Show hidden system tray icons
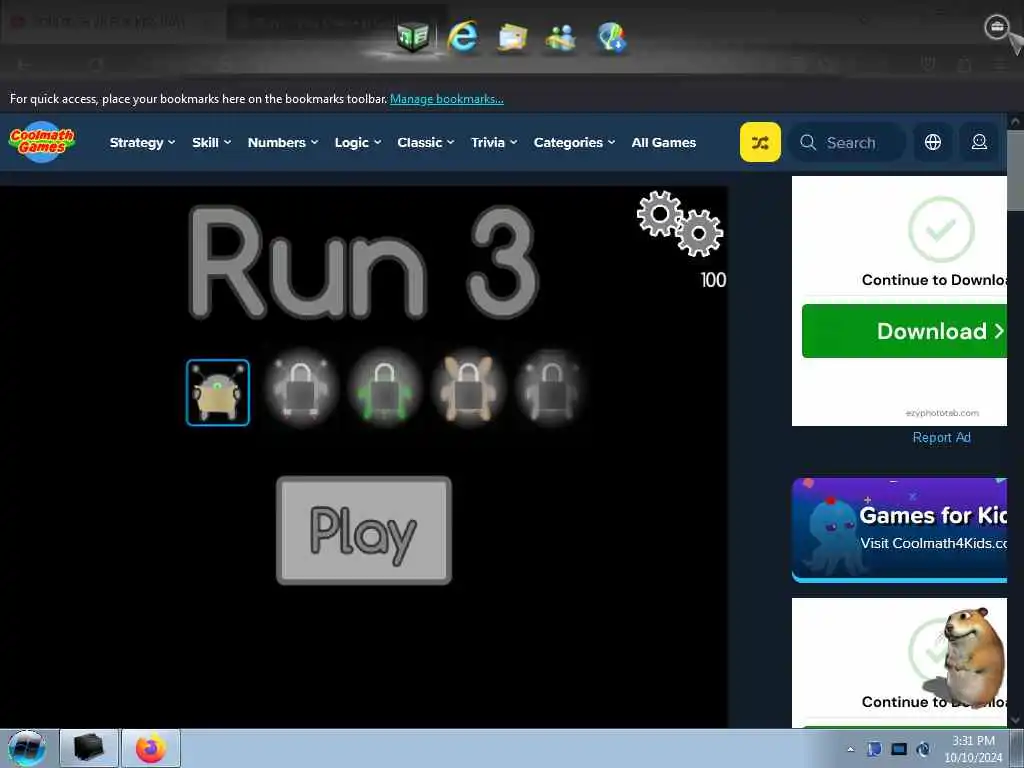1024x768 pixels. coord(850,749)
